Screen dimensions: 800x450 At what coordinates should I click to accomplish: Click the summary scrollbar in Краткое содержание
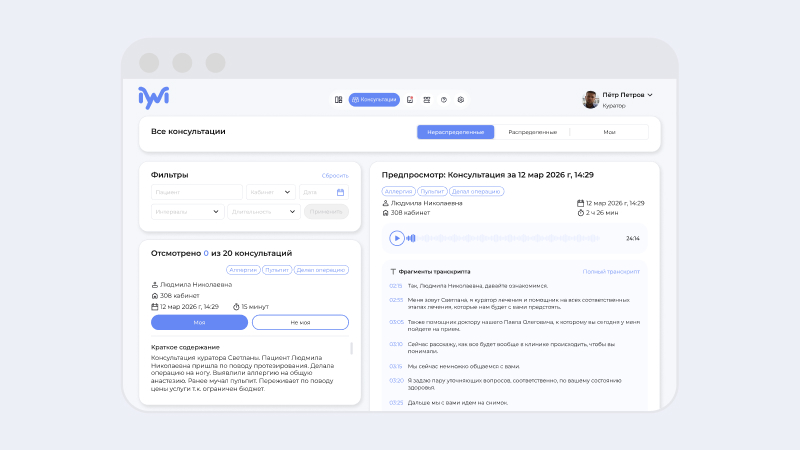click(351, 348)
